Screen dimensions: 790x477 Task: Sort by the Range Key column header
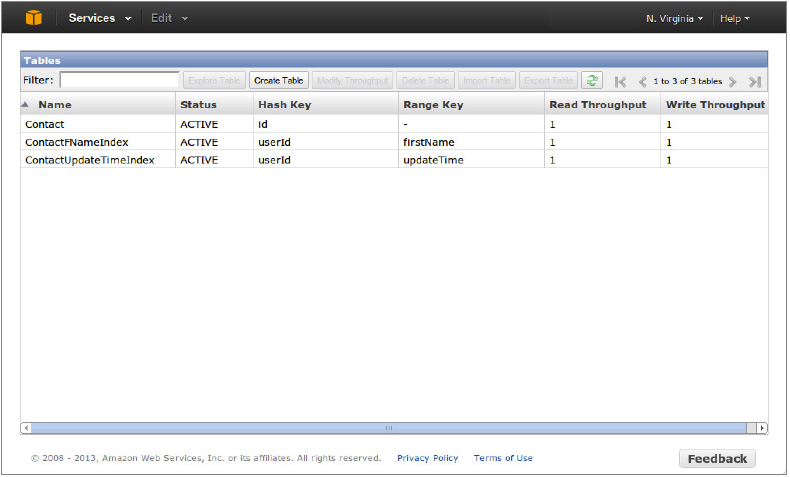click(x=471, y=104)
